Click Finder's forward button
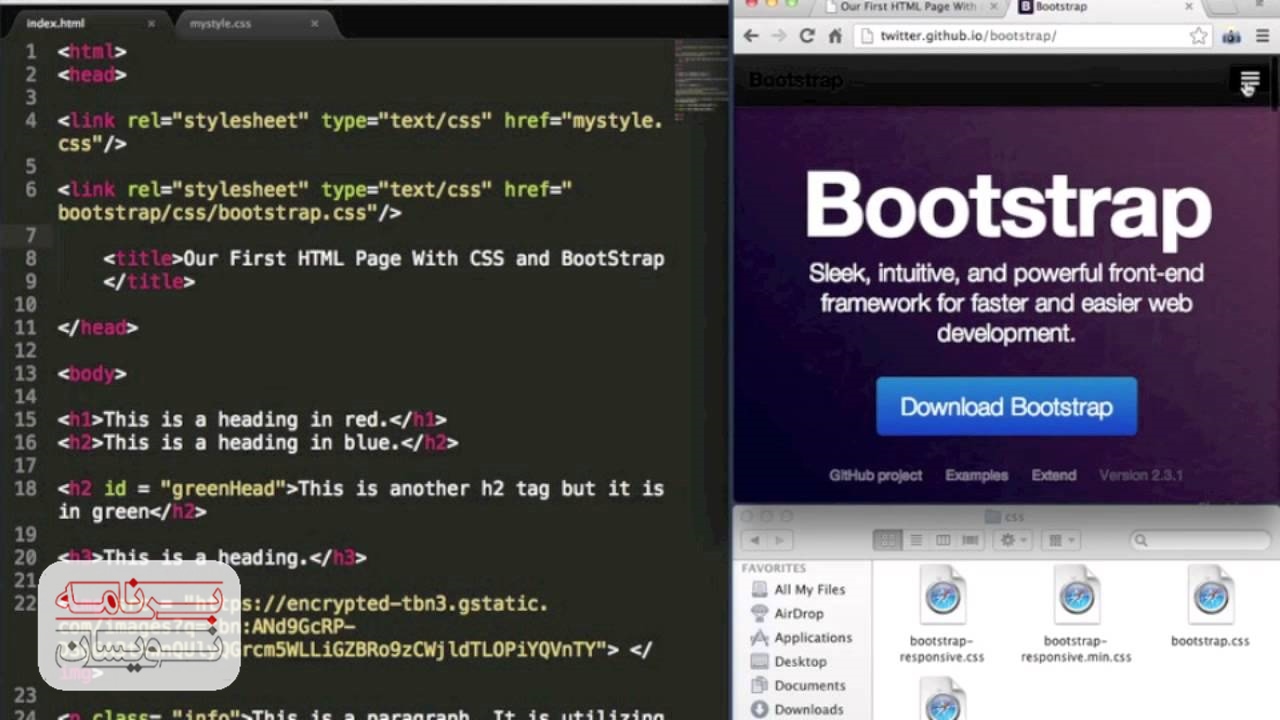Screen dimensions: 1280x720 [x=779, y=540]
